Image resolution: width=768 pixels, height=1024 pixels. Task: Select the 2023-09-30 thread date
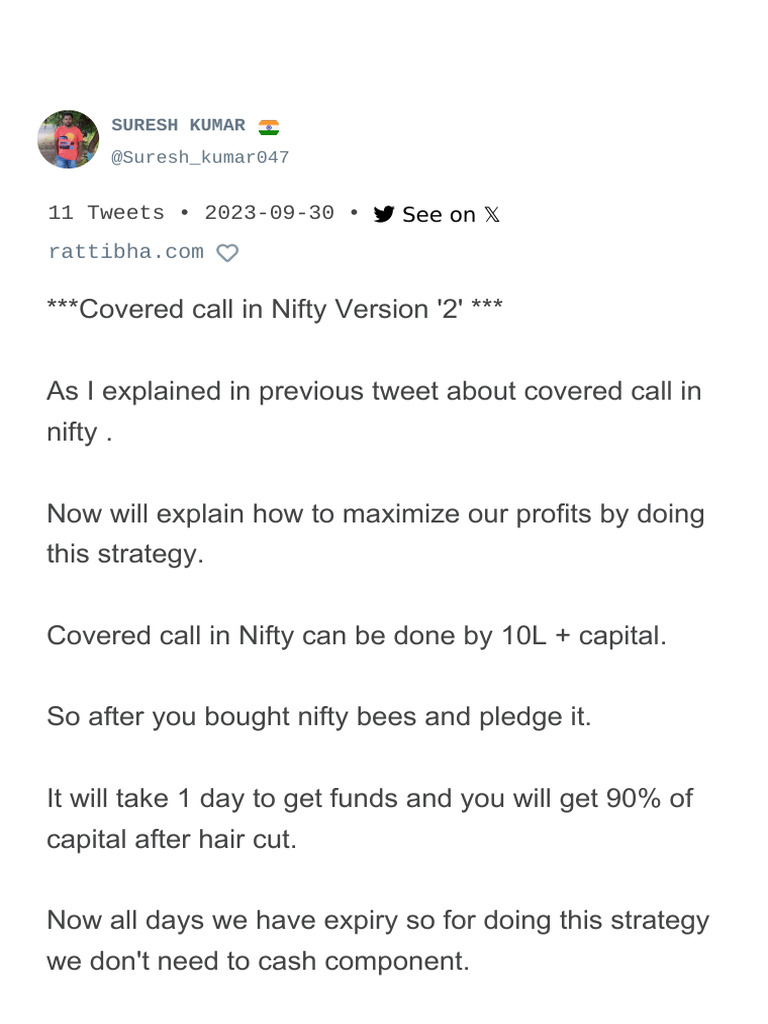tap(269, 213)
